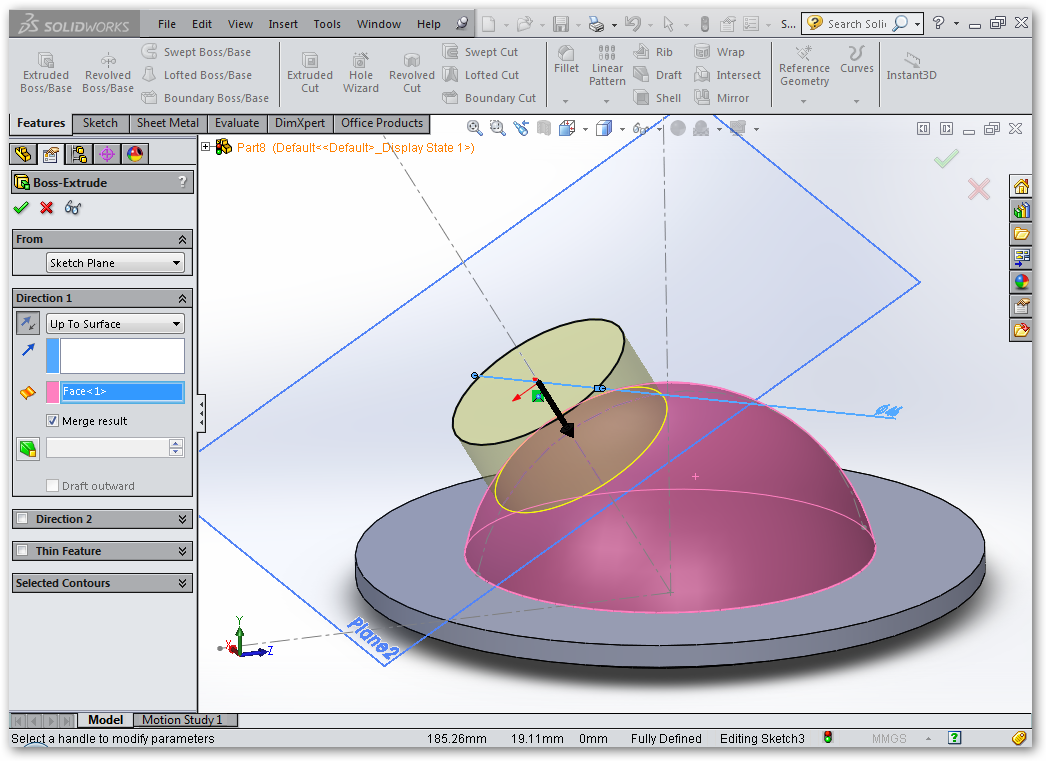Cancel the Boss-Extrude with the red X
1046x761 pixels.
(44, 207)
